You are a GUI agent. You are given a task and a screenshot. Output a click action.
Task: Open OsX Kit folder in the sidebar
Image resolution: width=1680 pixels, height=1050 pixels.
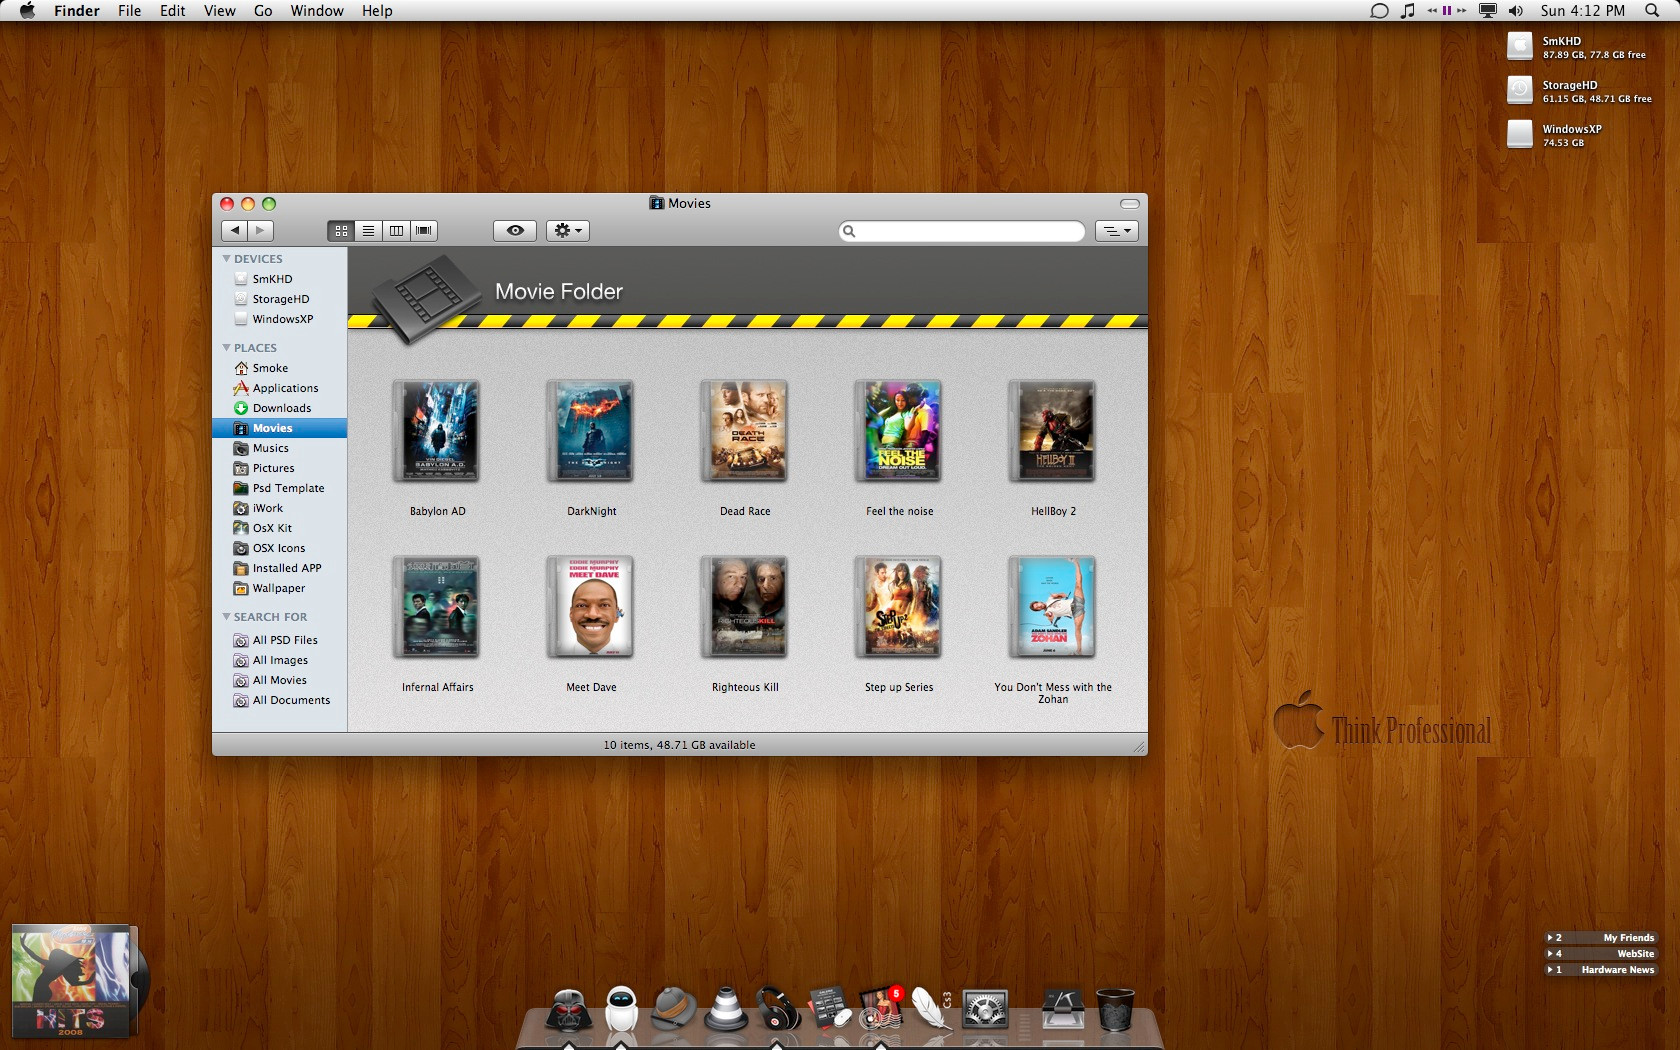[279, 528]
